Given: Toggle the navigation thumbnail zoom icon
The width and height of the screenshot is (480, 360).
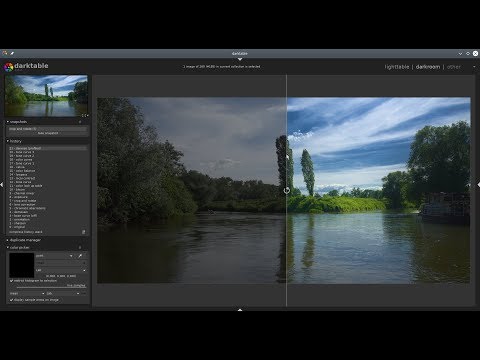Looking at the screenshot, I should coord(84,116).
